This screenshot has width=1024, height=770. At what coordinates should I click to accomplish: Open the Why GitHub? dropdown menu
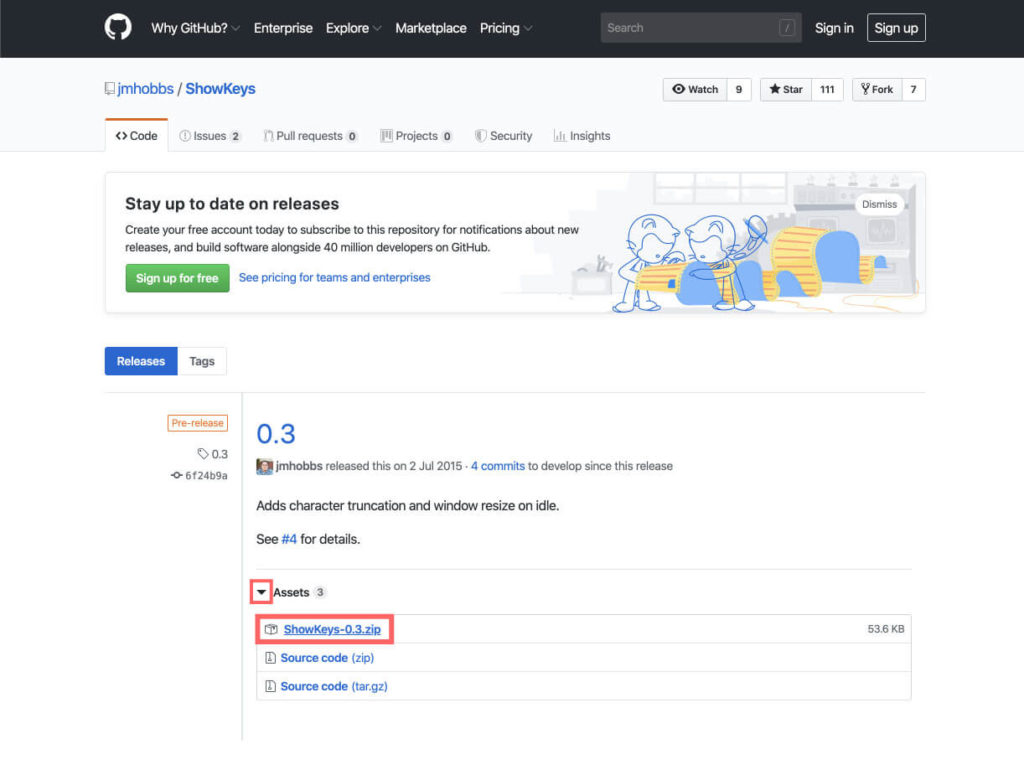195,28
